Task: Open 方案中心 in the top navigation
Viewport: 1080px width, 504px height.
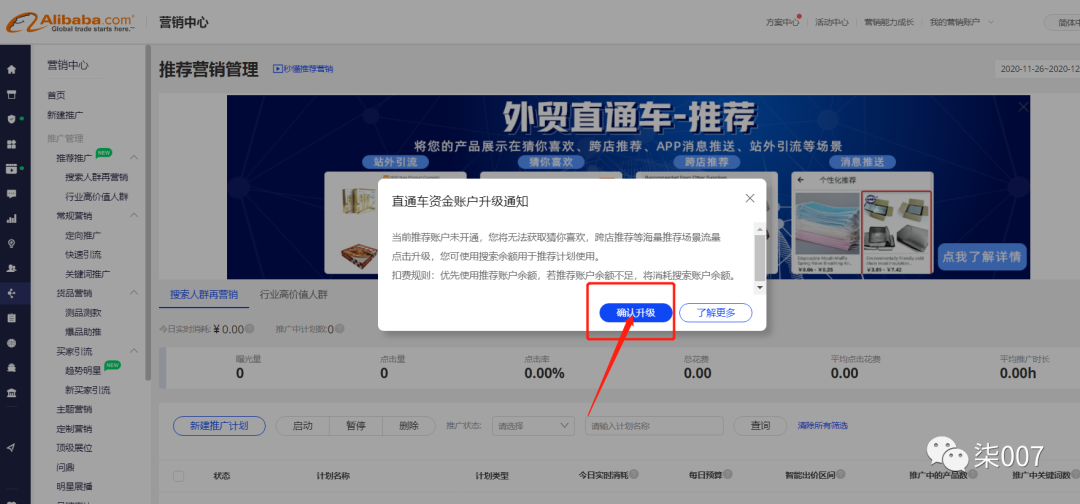Action: 782,22
